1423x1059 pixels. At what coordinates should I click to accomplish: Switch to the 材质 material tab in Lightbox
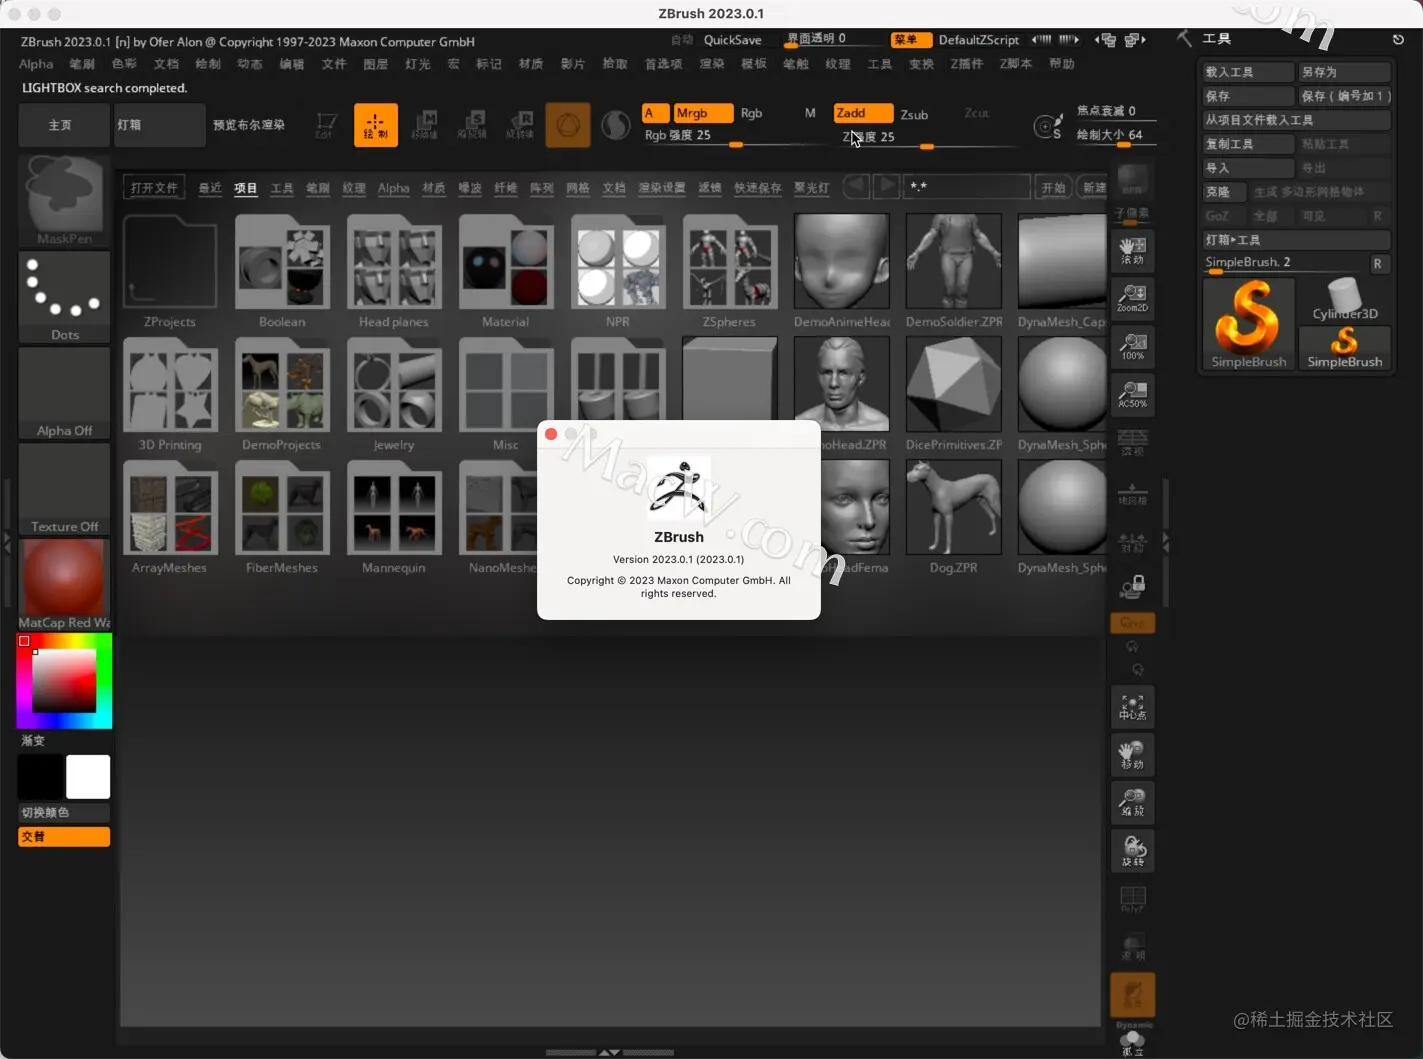pyautogui.click(x=434, y=188)
